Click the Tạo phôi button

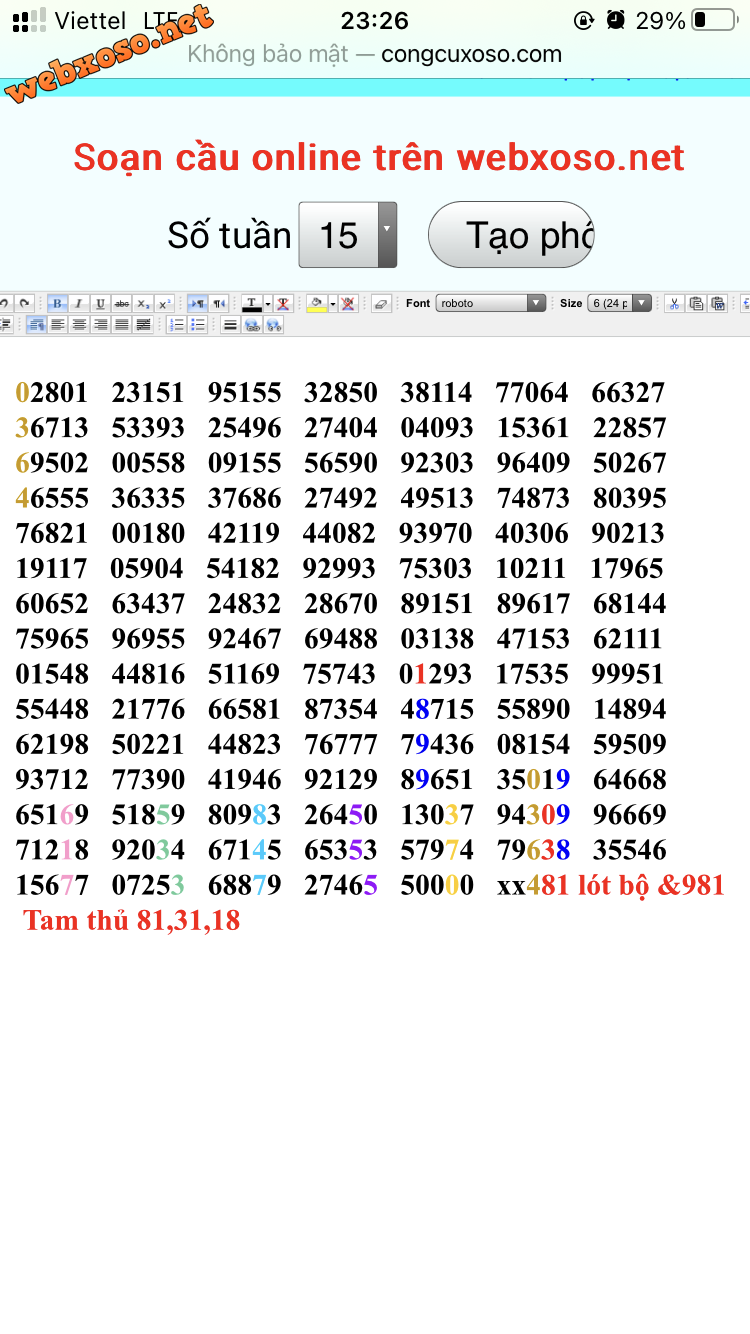pyautogui.click(x=511, y=235)
